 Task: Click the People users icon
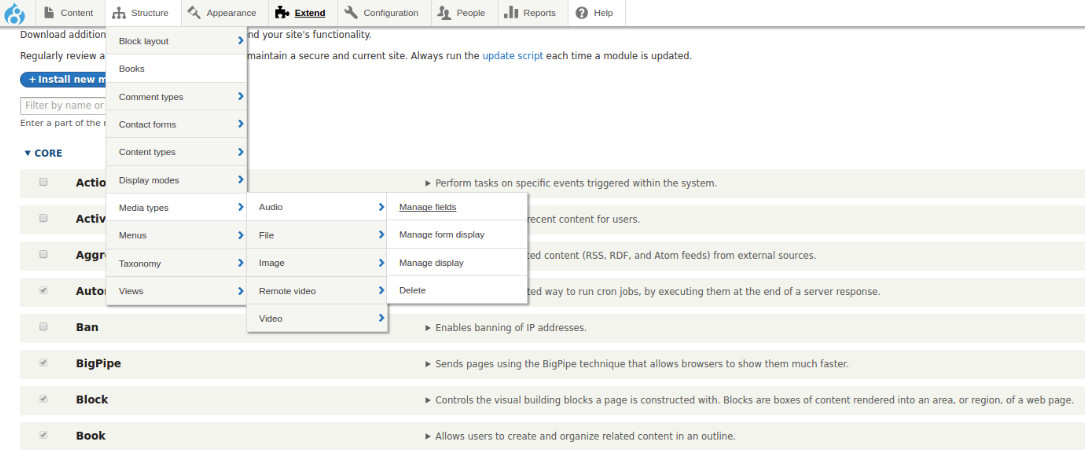(444, 12)
